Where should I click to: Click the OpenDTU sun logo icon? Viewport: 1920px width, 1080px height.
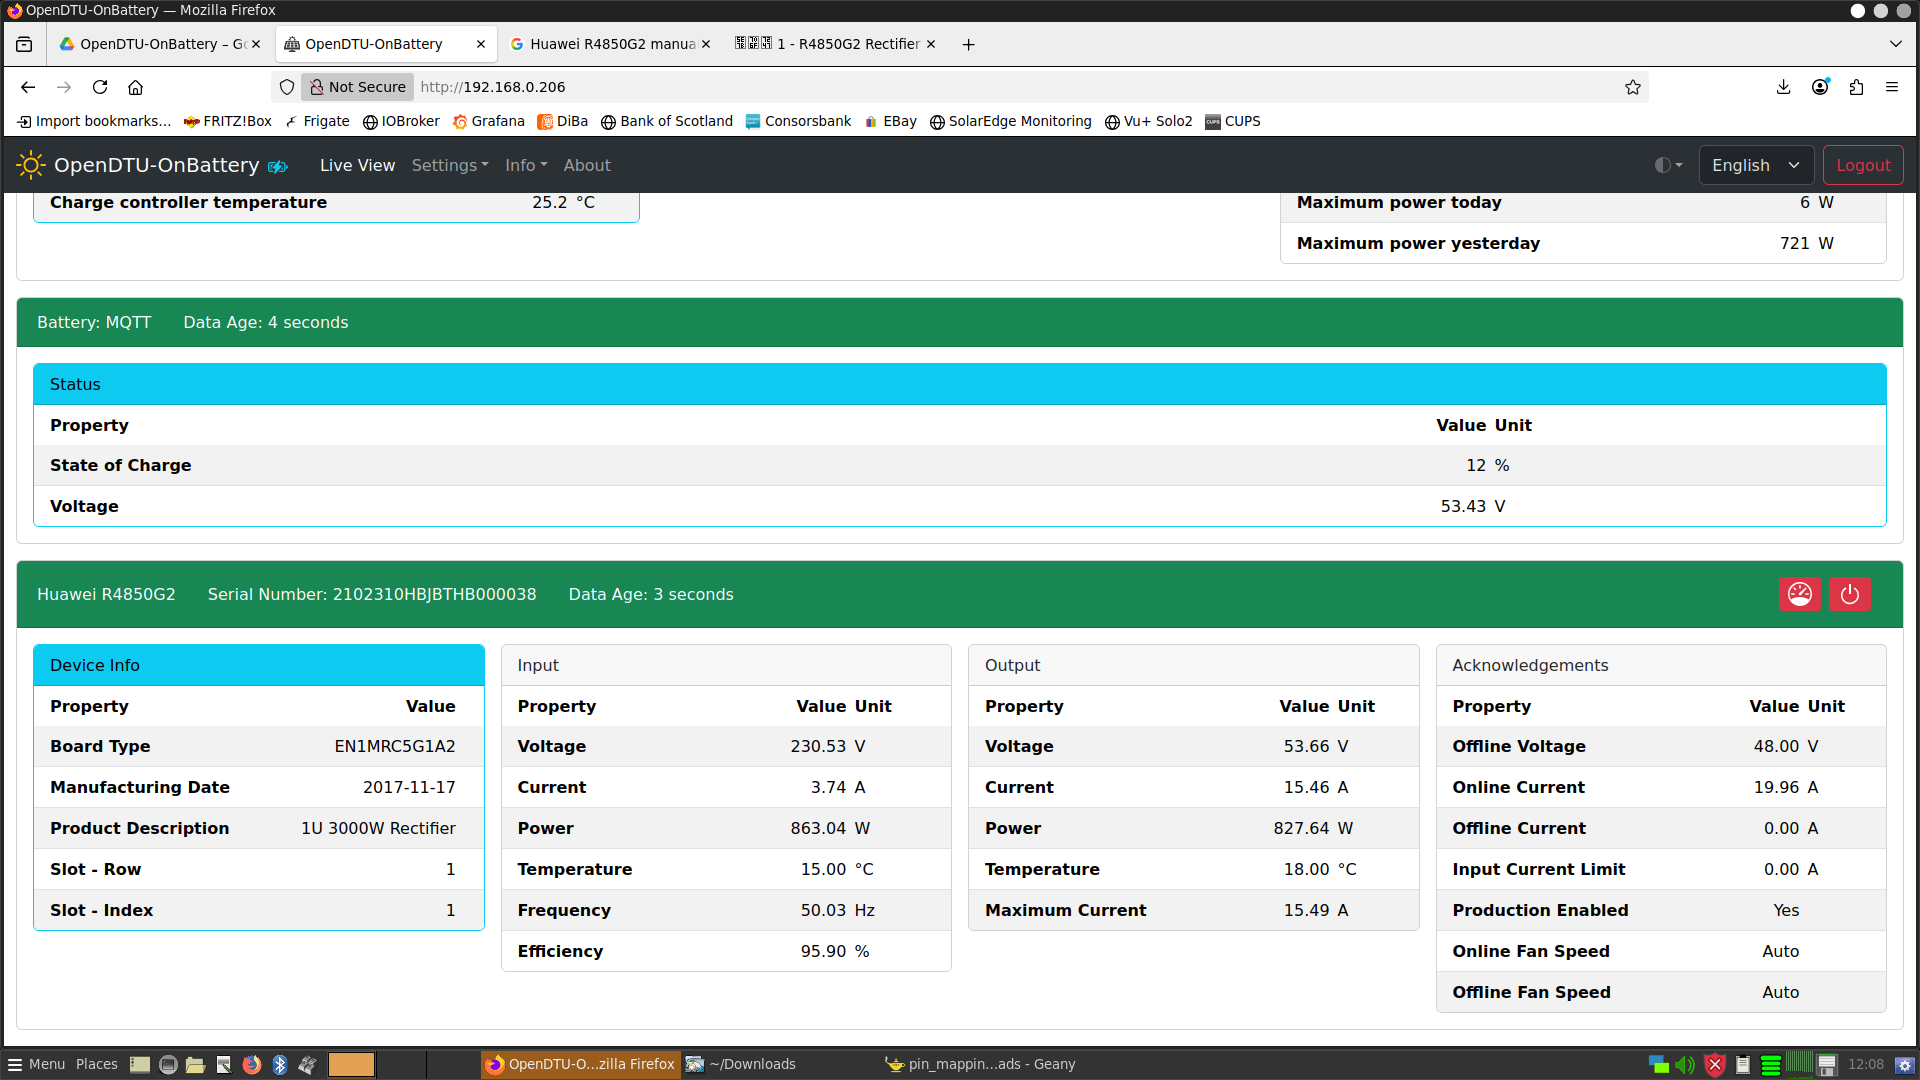click(x=31, y=165)
